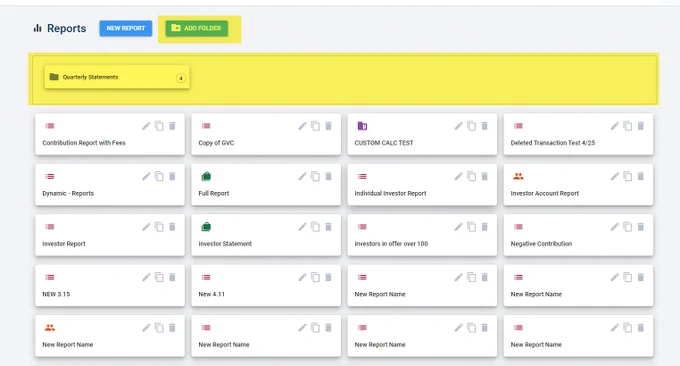Duplicate the New 4.11 report
Screen dimensions: 680x366
315,277
